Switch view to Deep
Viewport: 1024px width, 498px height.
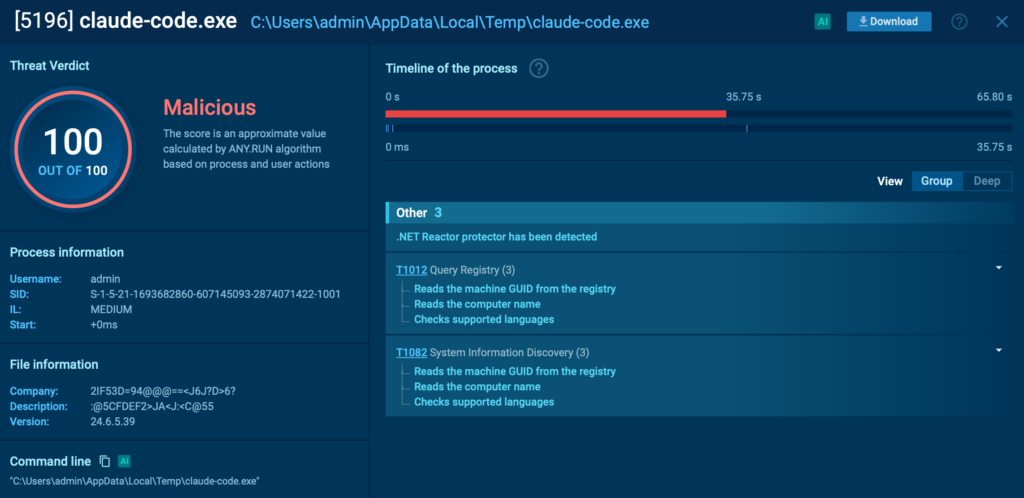(x=987, y=181)
